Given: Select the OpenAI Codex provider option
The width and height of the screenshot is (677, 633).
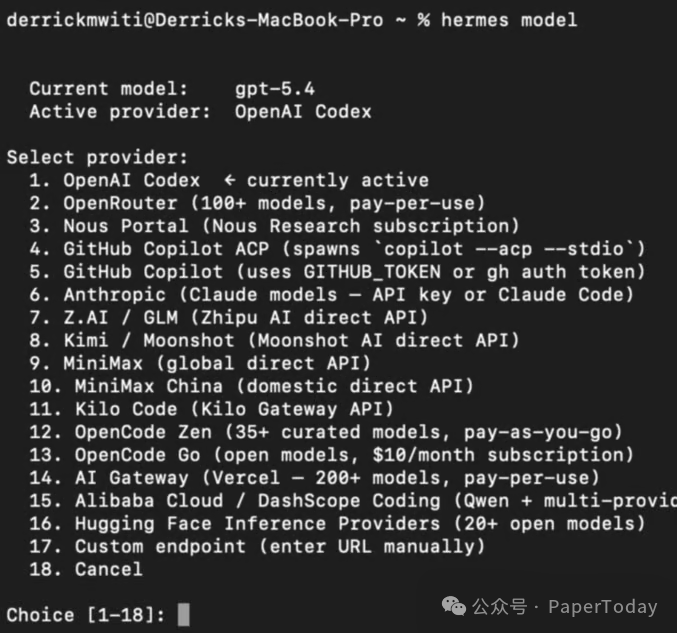Looking at the screenshot, I should click(131, 181).
